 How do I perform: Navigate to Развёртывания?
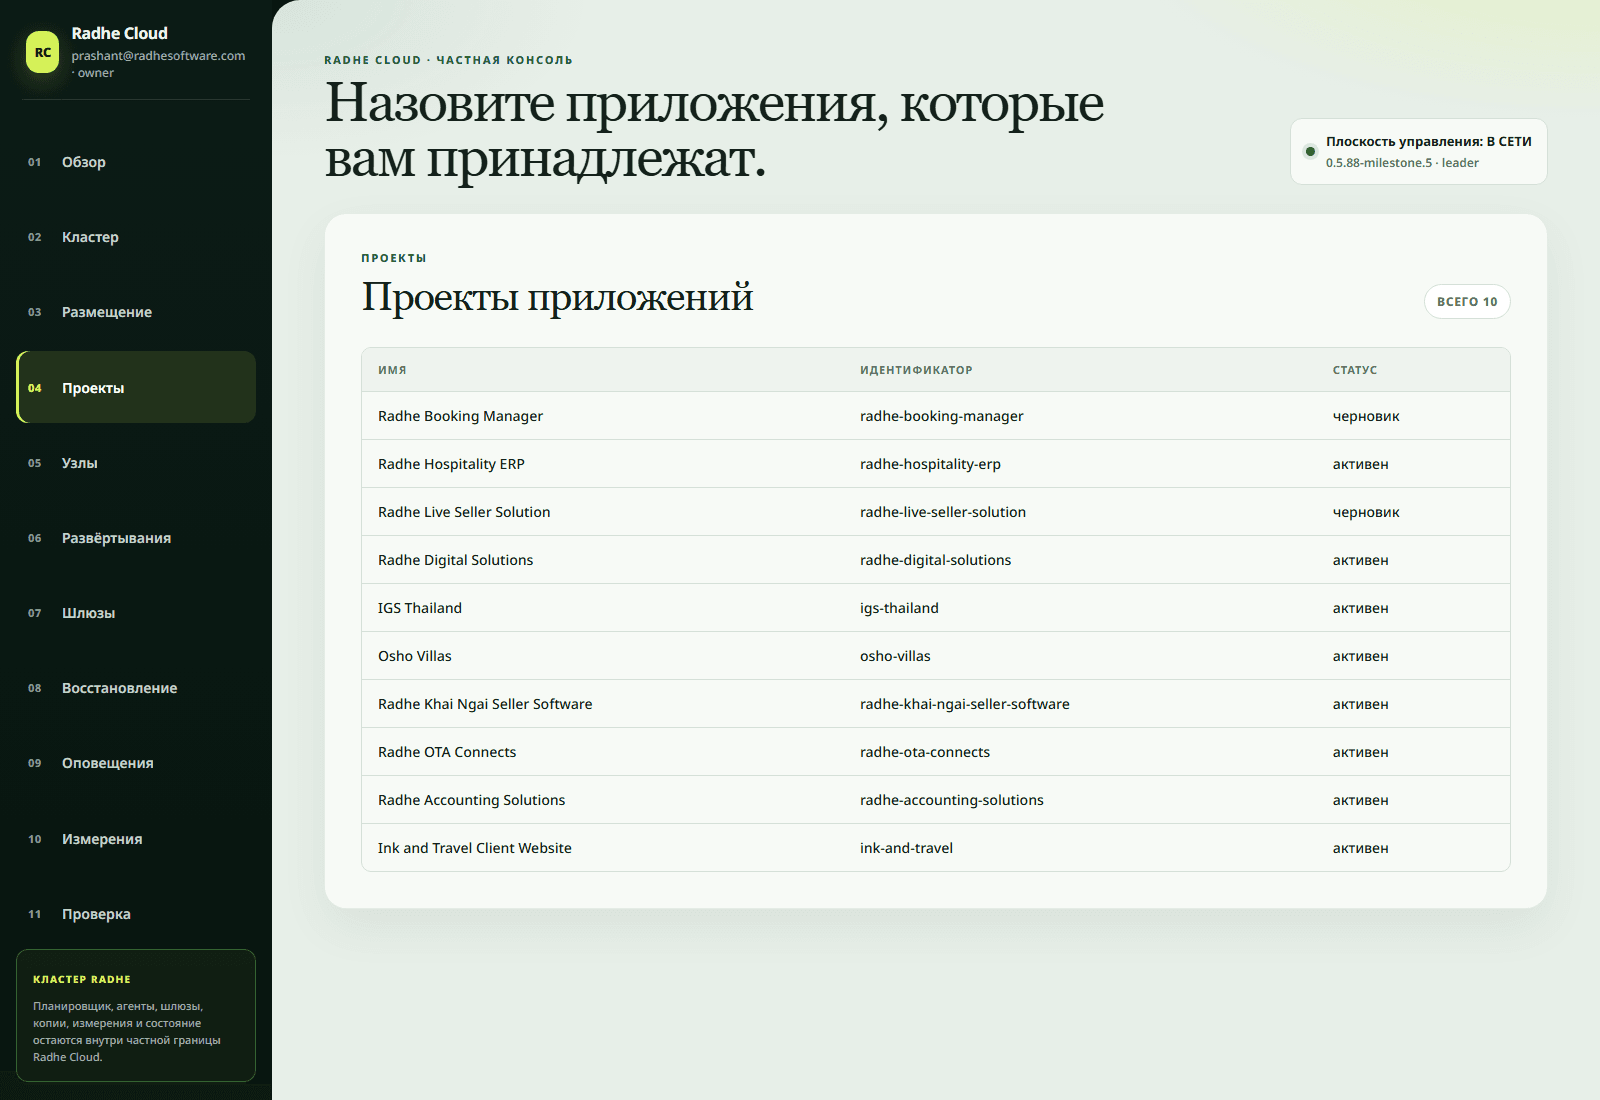[x=136, y=538]
